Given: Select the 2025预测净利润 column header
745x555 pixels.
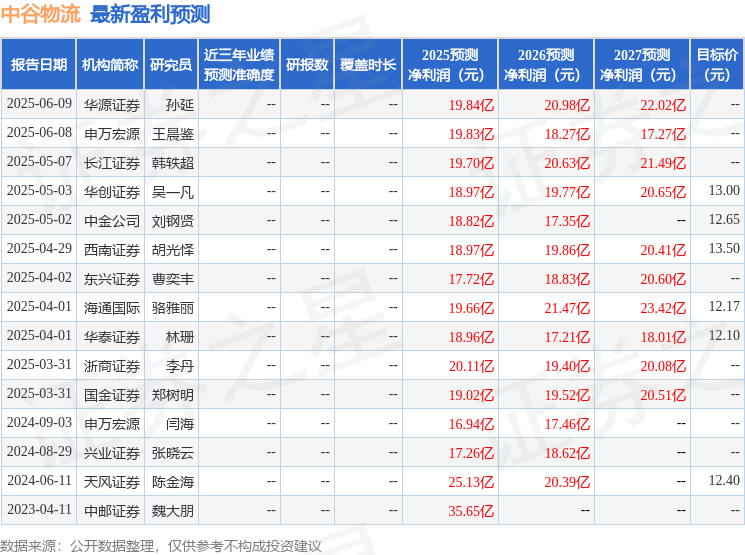Looking at the screenshot, I should coord(450,65).
